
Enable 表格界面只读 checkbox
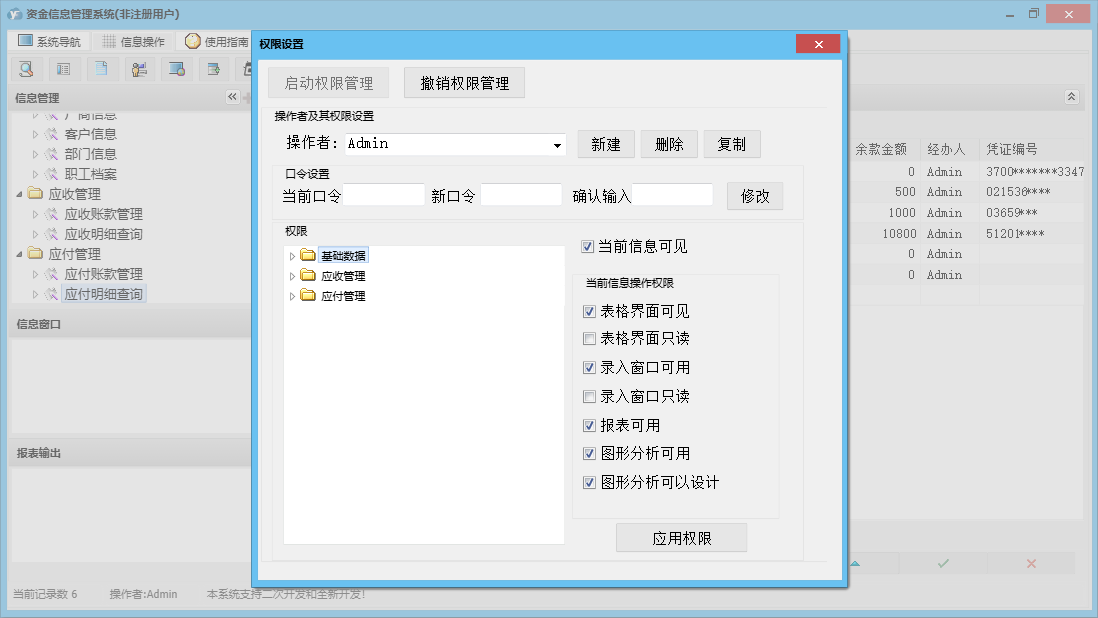[590, 339]
